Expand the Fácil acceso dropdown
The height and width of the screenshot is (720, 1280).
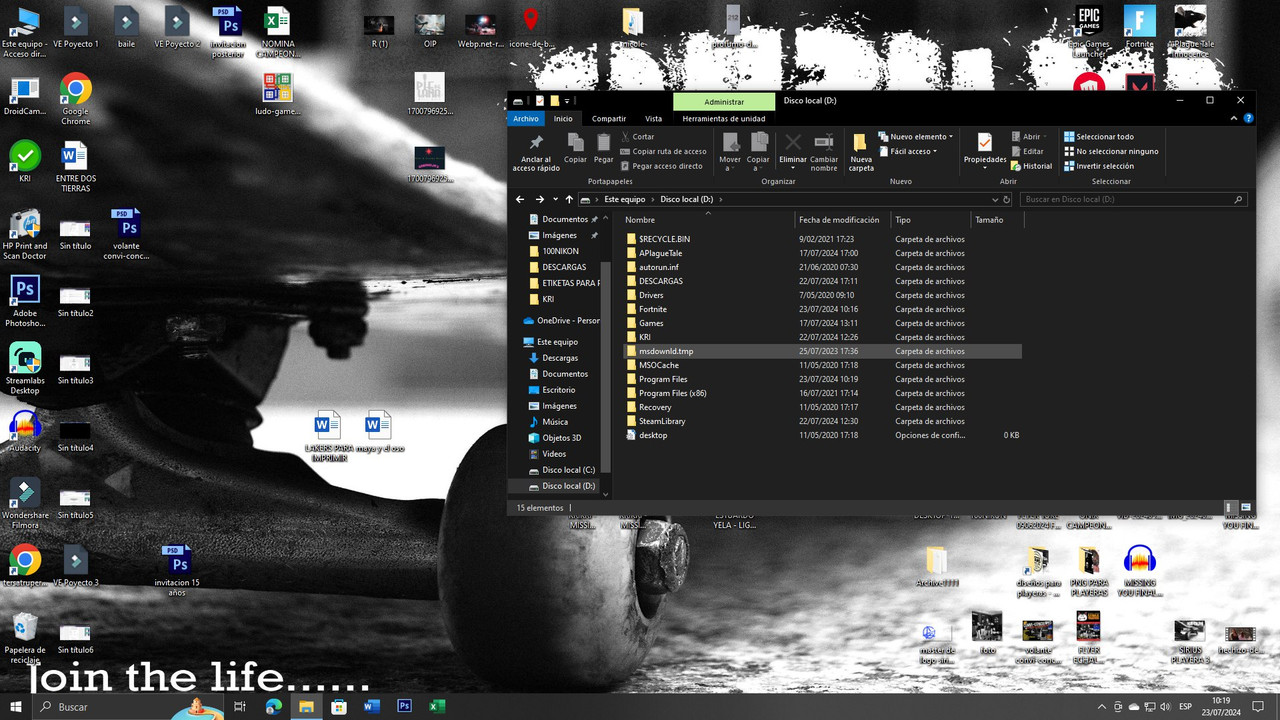907,151
